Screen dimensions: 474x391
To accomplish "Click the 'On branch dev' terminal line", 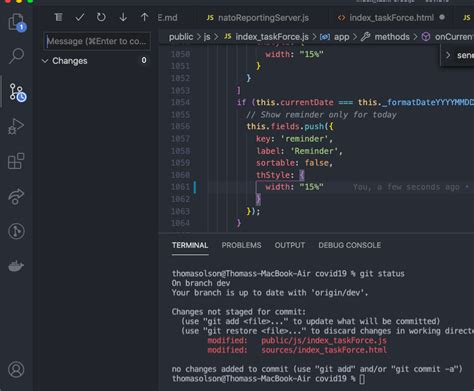I will pyautogui.click(x=201, y=283).
